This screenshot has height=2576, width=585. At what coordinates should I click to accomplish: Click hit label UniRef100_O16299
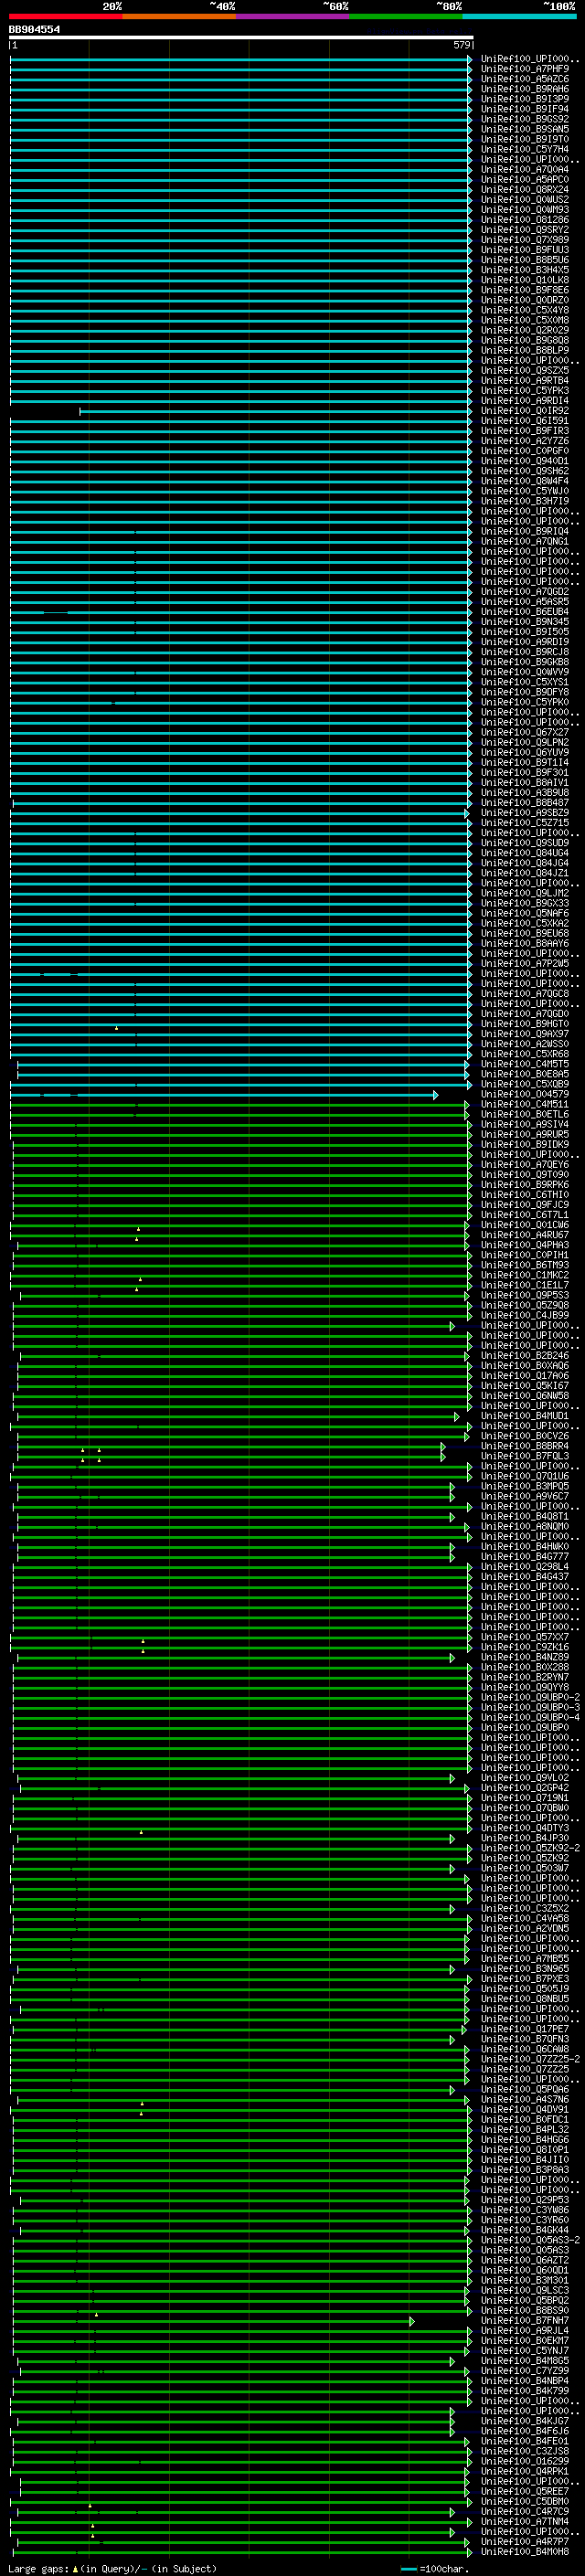pos(524,2461)
